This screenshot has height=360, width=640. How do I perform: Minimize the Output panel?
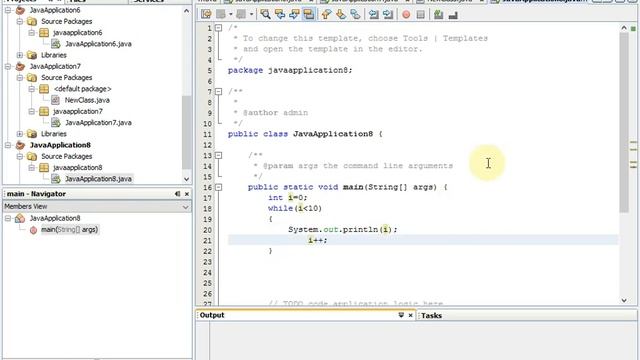click(401, 315)
